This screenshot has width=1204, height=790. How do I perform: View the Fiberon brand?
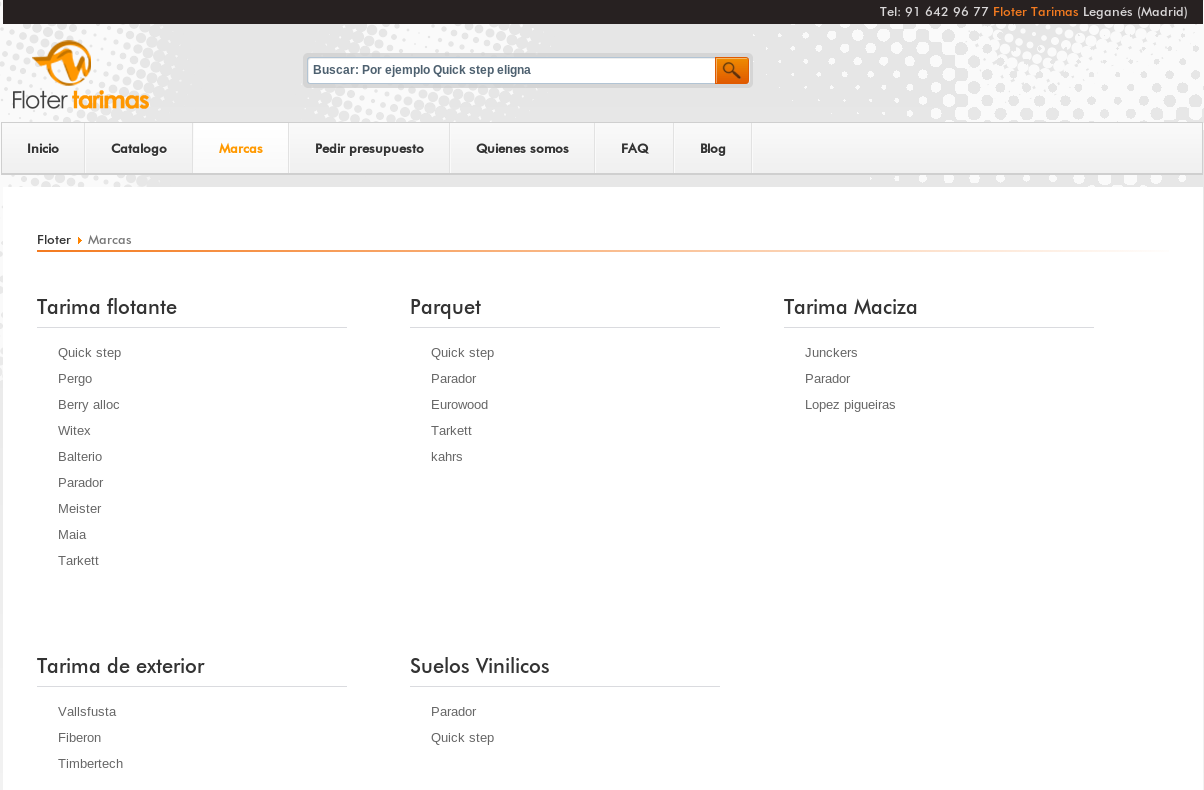pyautogui.click(x=79, y=738)
